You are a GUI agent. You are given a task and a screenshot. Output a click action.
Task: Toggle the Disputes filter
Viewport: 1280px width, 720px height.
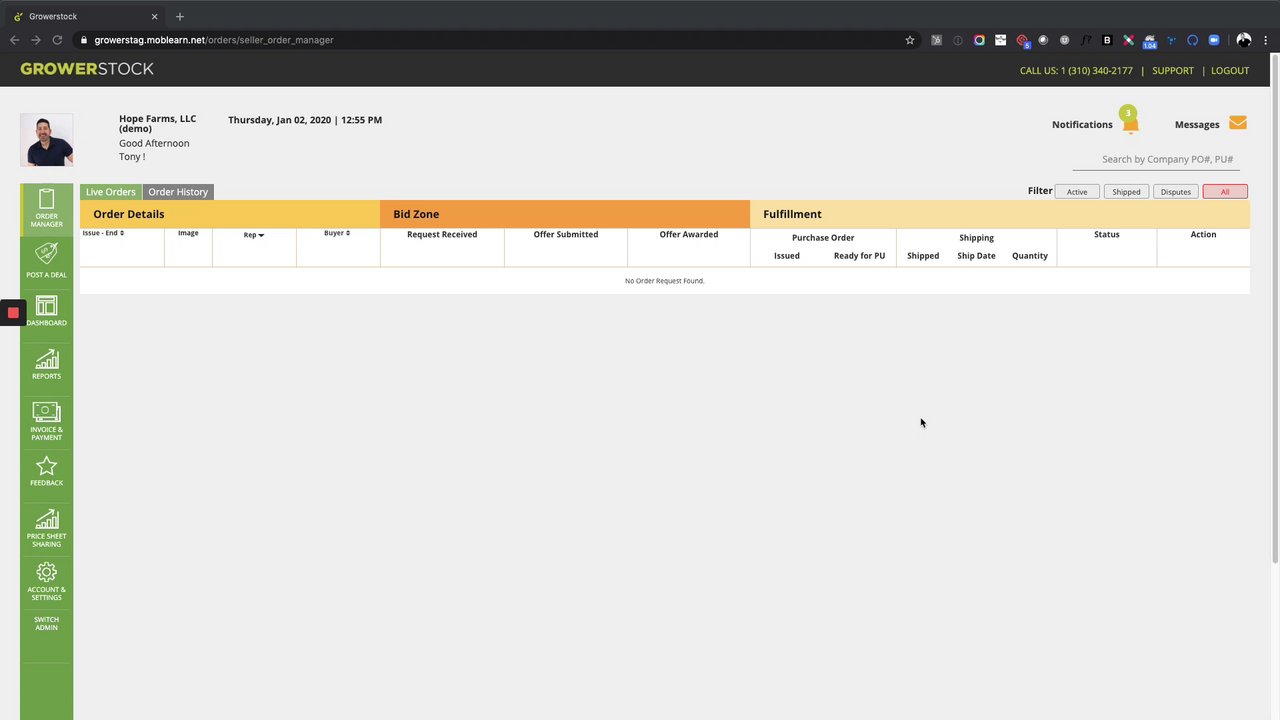[x=1176, y=192]
